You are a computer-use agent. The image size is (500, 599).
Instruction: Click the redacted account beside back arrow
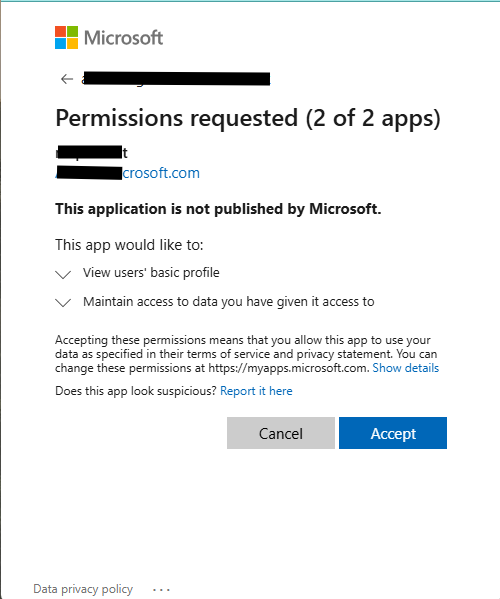click(176, 79)
